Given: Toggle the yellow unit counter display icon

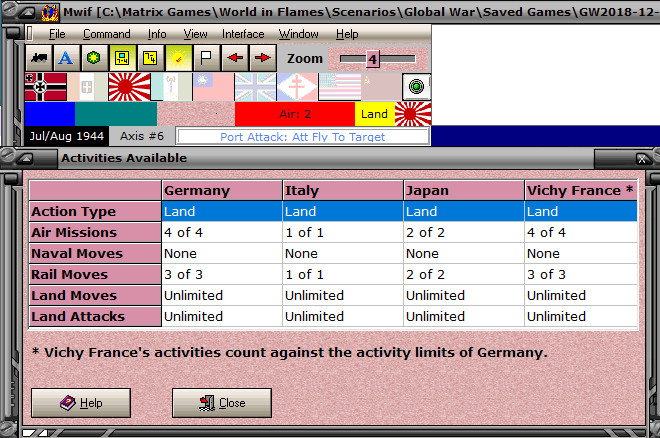Looking at the screenshot, I should (122, 58).
